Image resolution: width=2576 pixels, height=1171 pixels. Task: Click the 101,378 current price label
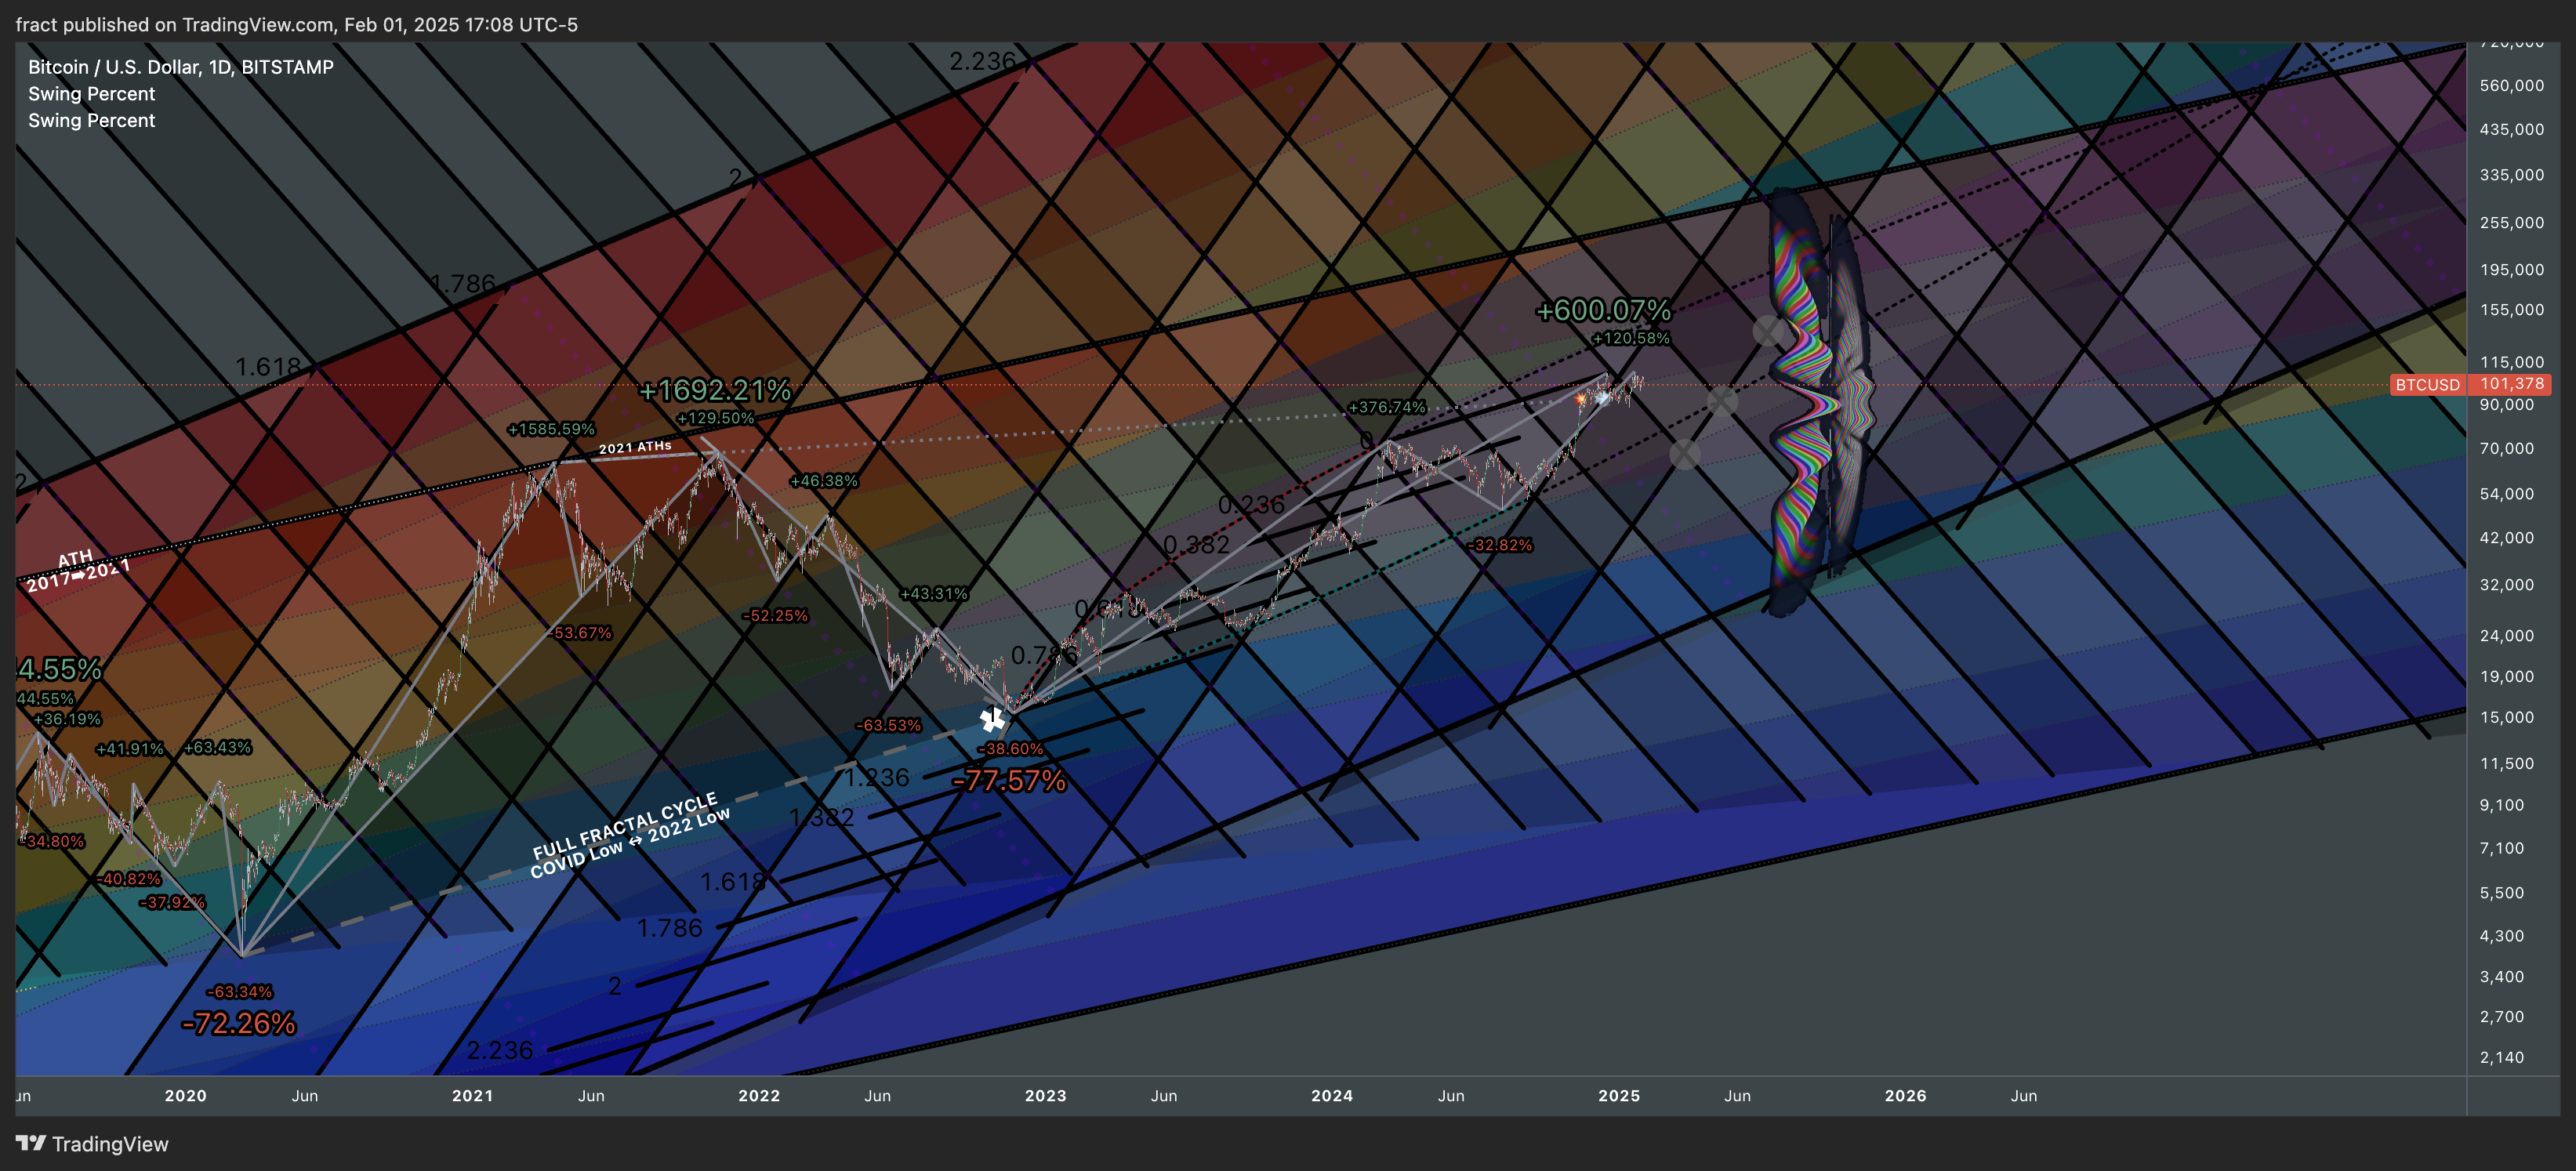(x=2511, y=384)
